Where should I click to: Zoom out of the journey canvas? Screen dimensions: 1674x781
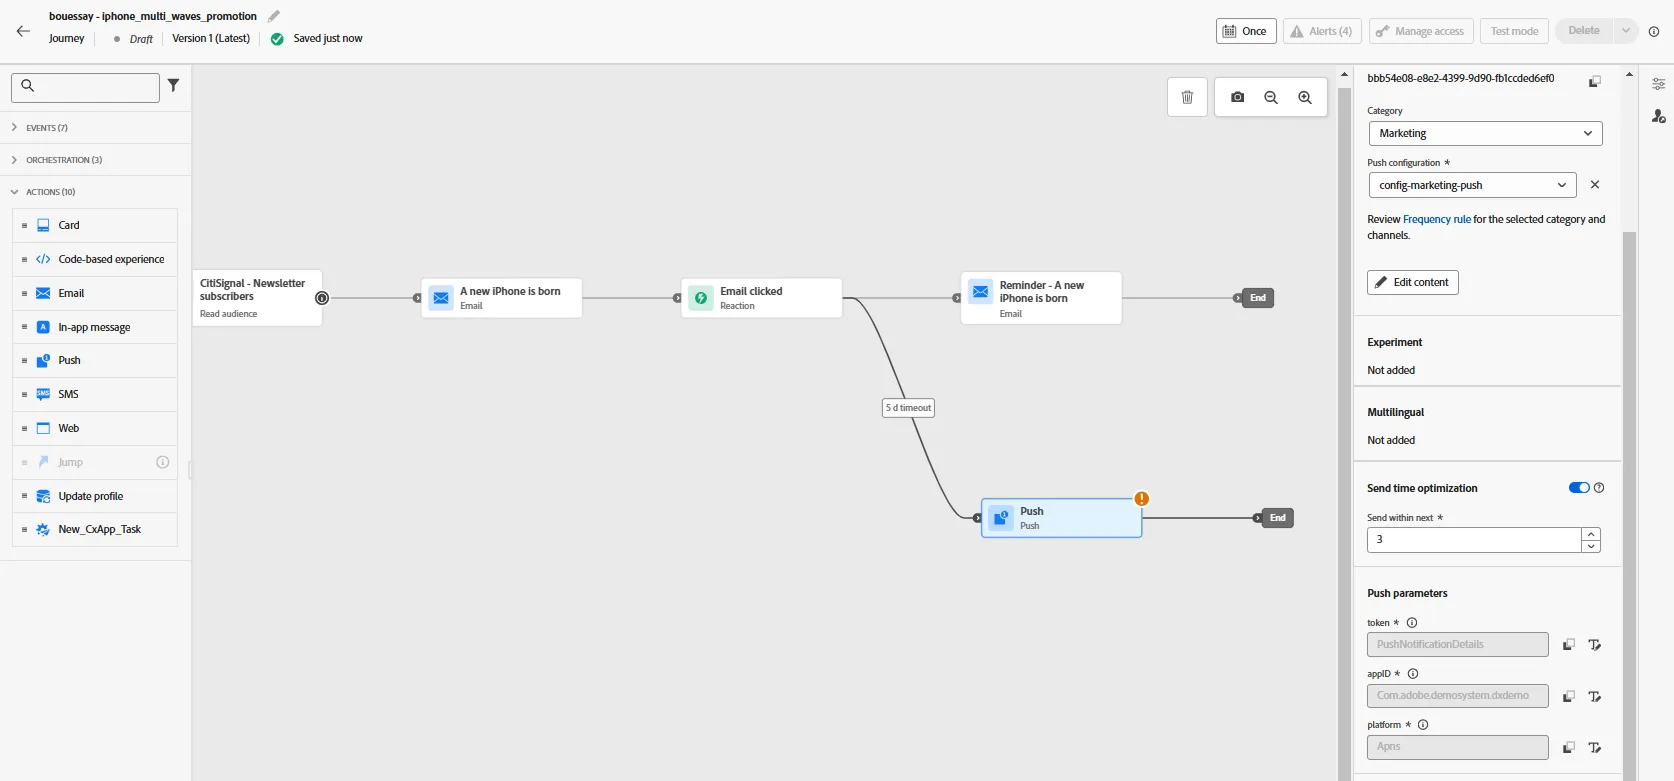[1271, 97]
